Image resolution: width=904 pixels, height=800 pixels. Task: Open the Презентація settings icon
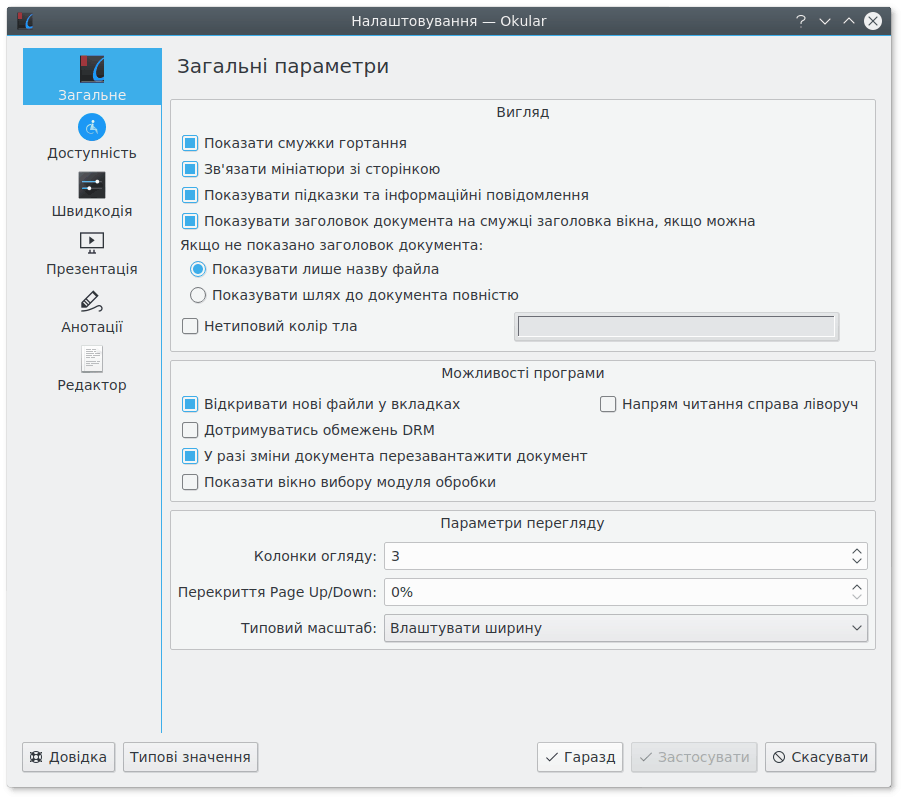click(x=92, y=243)
